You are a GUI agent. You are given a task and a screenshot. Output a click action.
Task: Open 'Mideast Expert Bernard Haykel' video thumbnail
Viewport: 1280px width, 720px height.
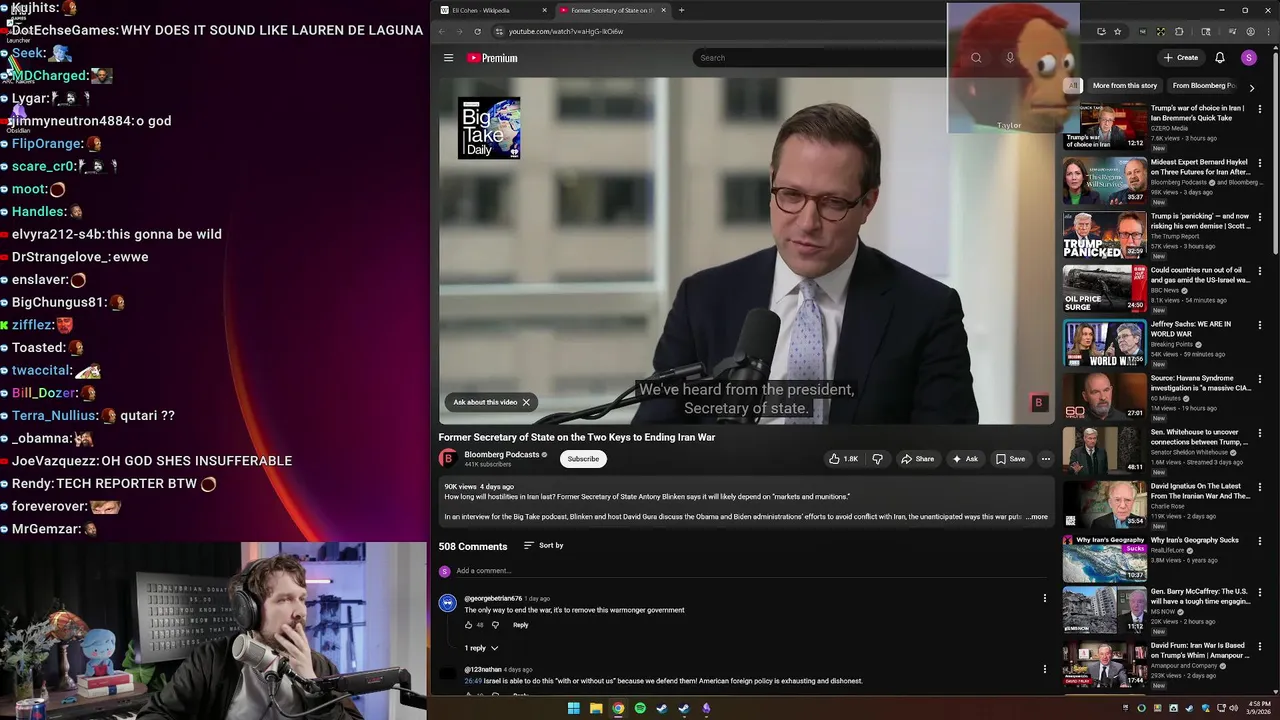pos(1105,180)
